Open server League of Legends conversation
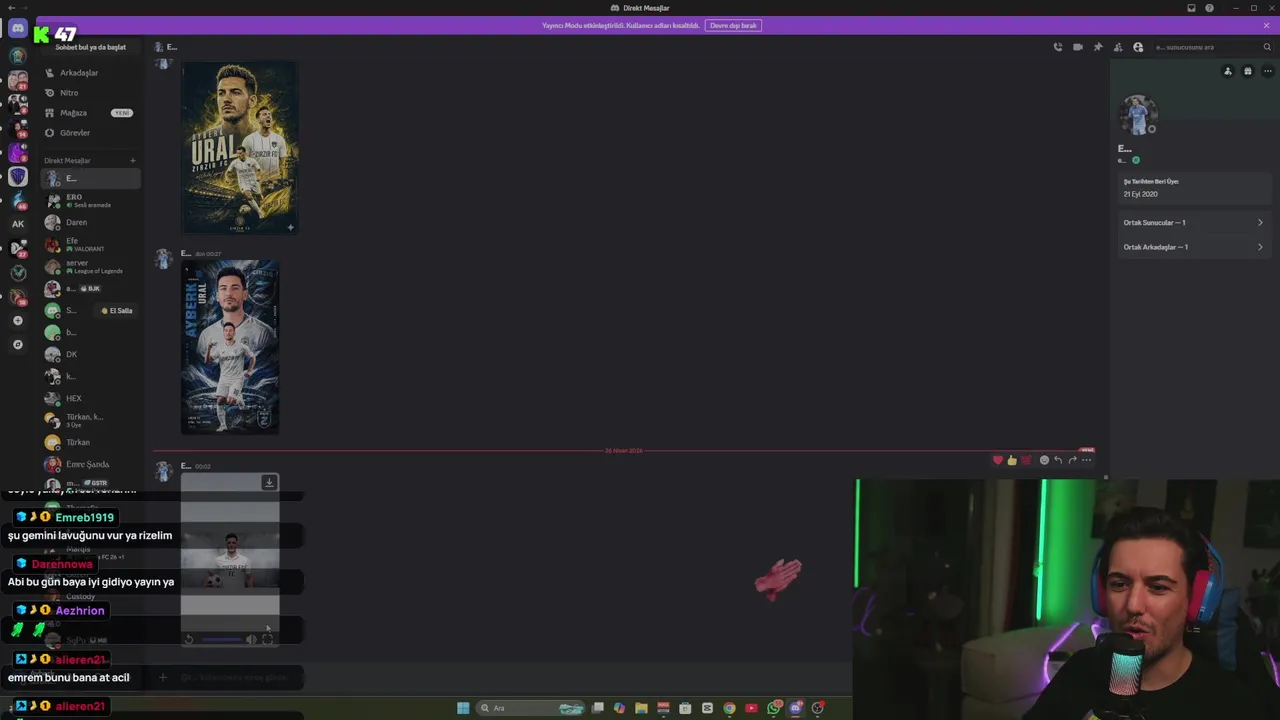 pyautogui.click(x=90, y=266)
